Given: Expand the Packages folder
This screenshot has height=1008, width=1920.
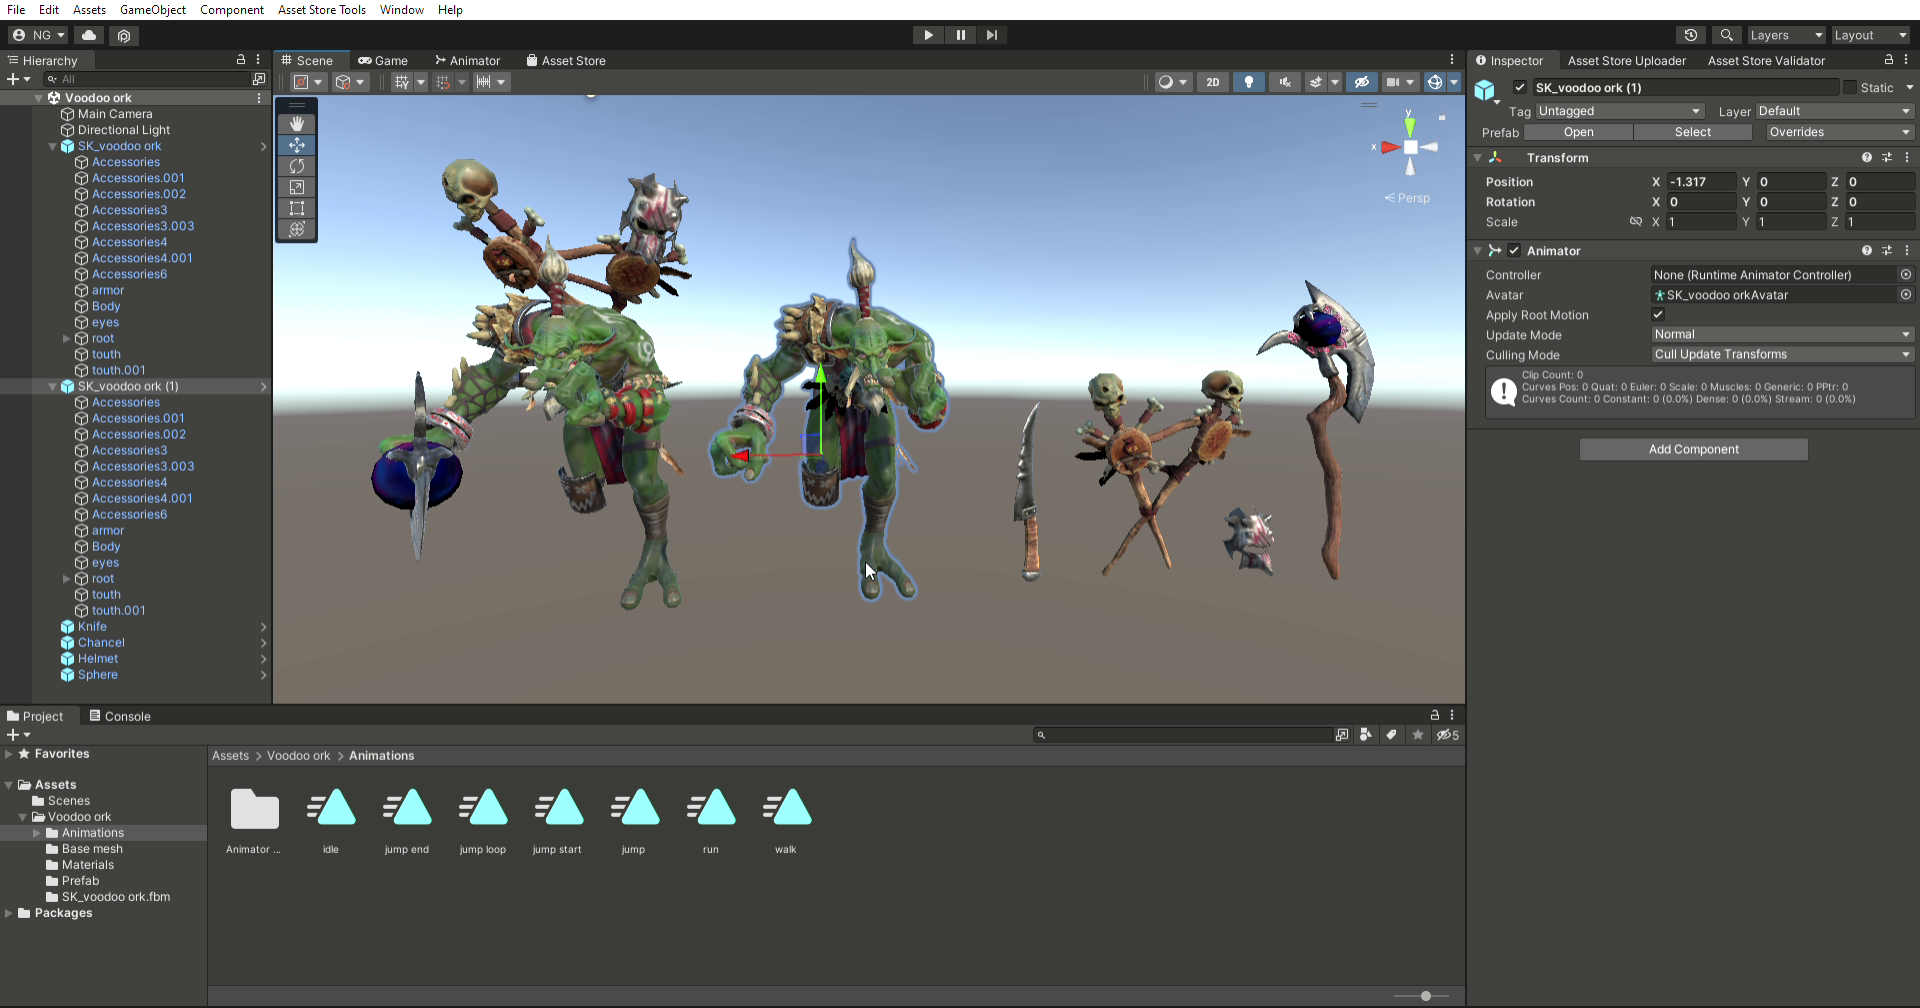Looking at the screenshot, I should (x=9, y=913).
